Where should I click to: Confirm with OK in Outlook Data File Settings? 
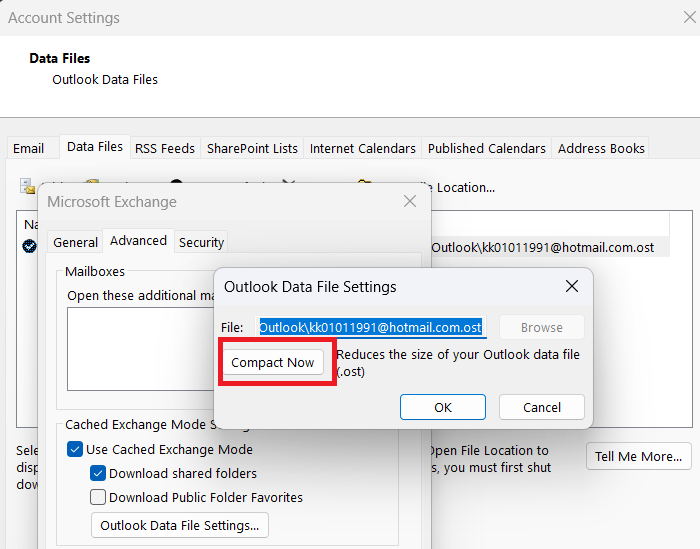[442, 407]
